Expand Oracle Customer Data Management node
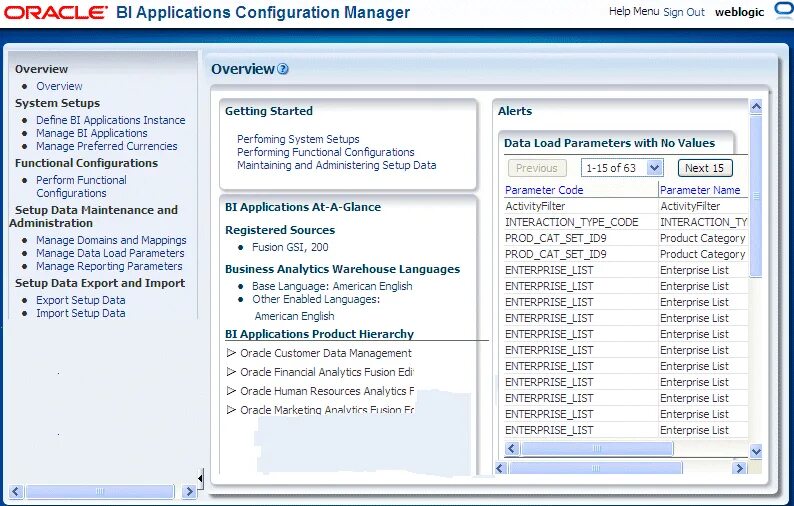Image resolution: width=794 pixels, height=506 pixels. coord(231,353)
